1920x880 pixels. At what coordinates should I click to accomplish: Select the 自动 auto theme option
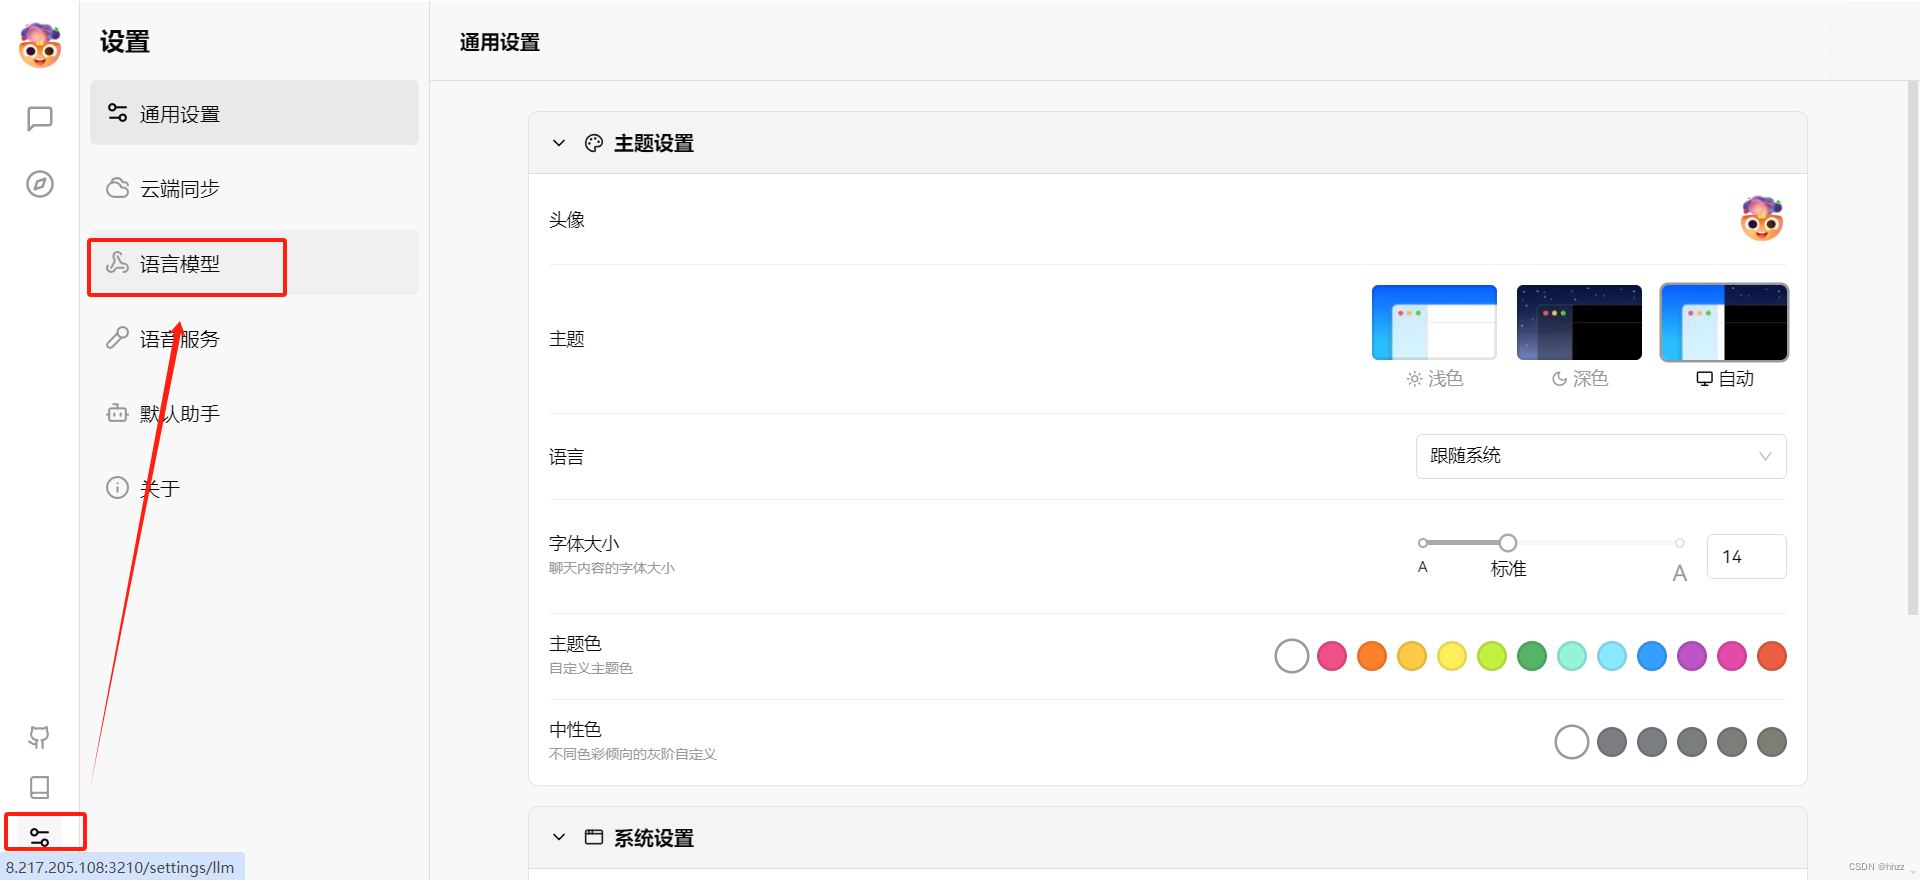pyautogui.click(x=1724, y=322)
